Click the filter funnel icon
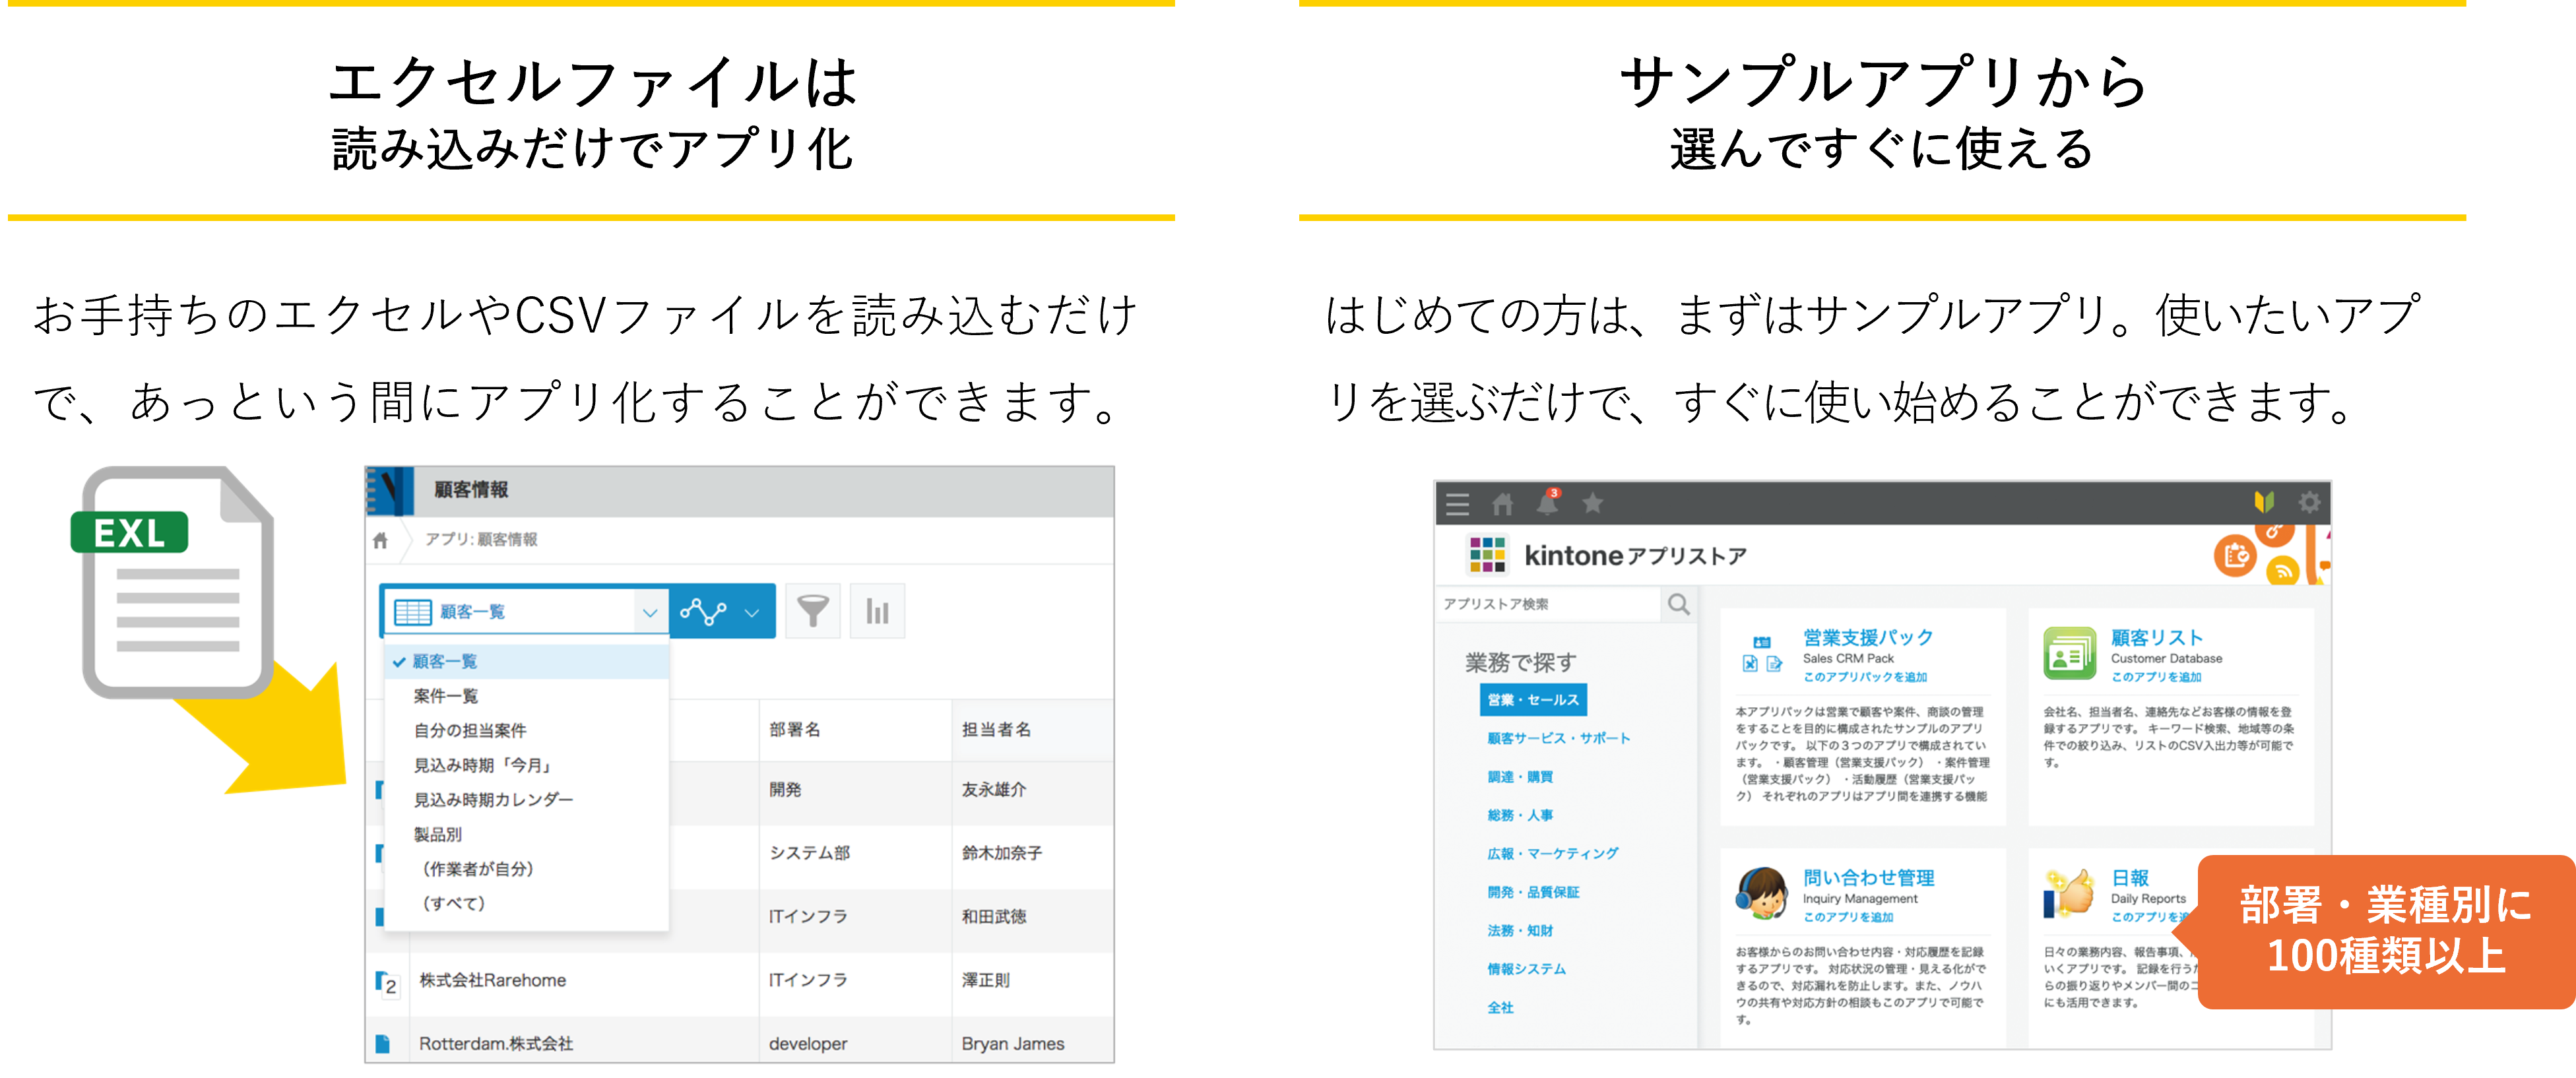The height and width of the screenshot is (1078, 2576). (x=812, y=611)
